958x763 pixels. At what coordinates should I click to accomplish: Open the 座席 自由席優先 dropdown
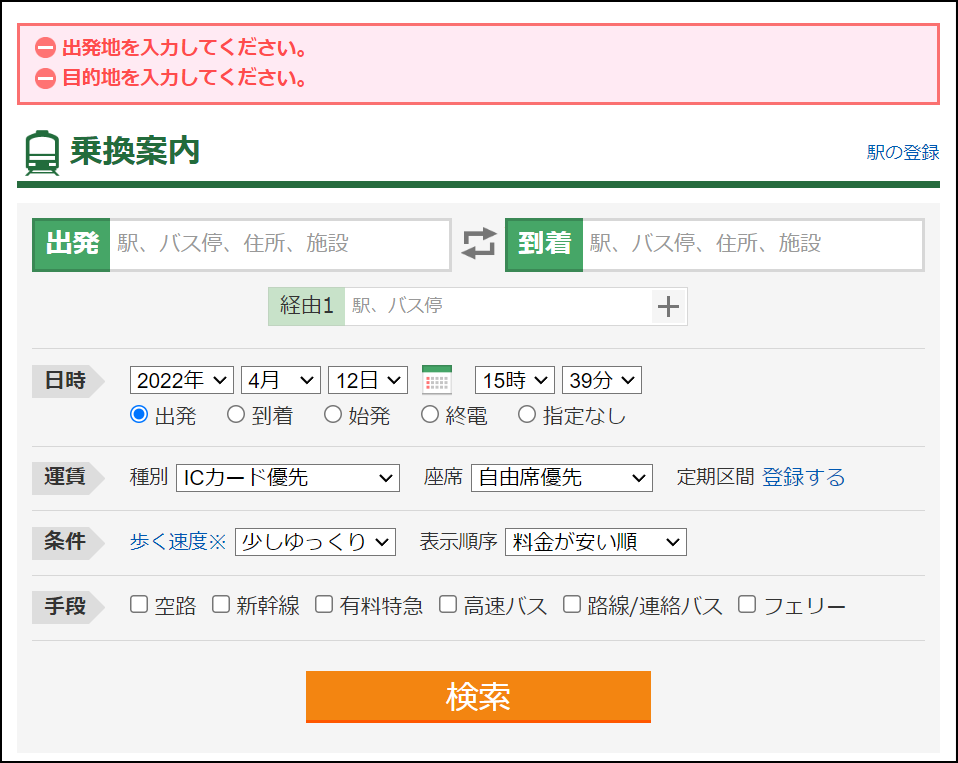(561, 478)
